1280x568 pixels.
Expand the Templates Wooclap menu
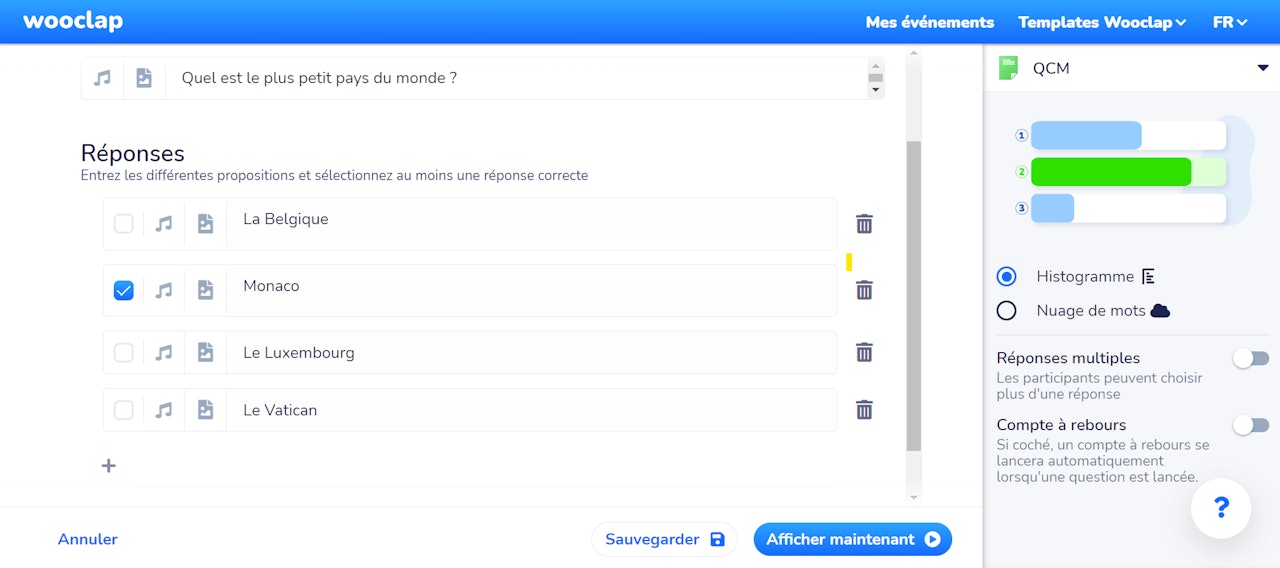[1102, 22]
